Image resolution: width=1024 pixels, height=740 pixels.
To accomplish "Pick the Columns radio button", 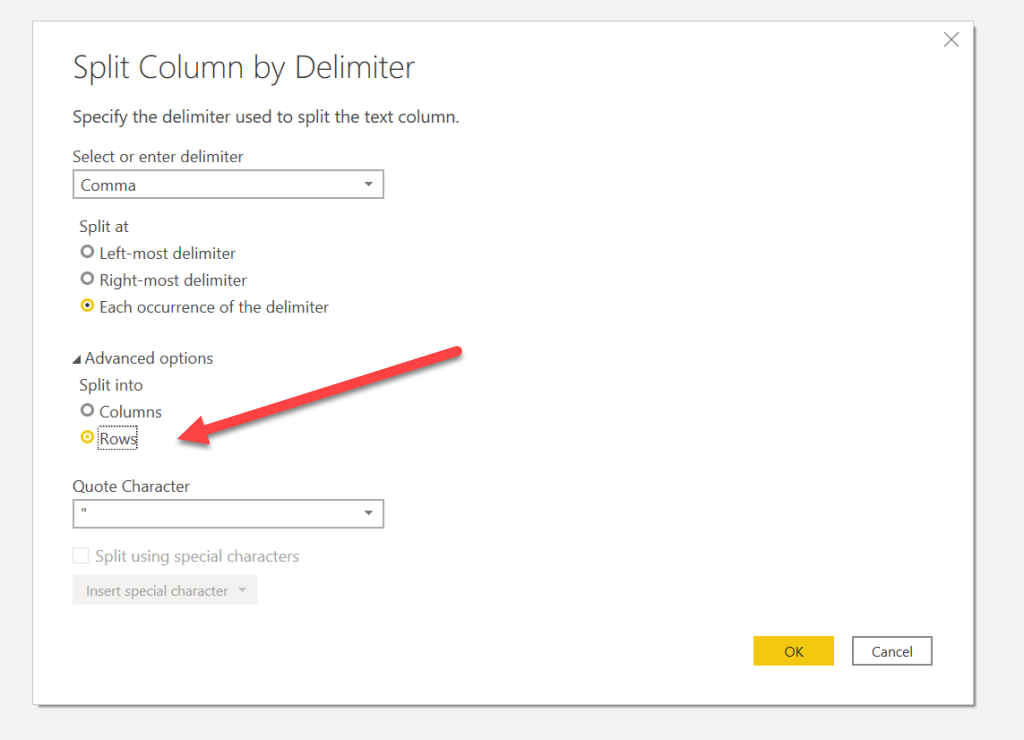I will coord(87,411).
